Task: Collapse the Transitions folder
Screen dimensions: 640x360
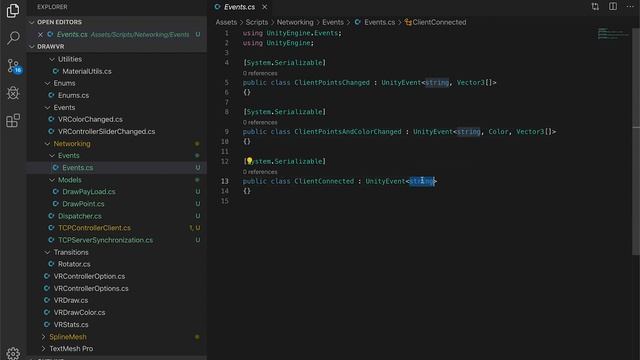Action: tap(47, 252)
